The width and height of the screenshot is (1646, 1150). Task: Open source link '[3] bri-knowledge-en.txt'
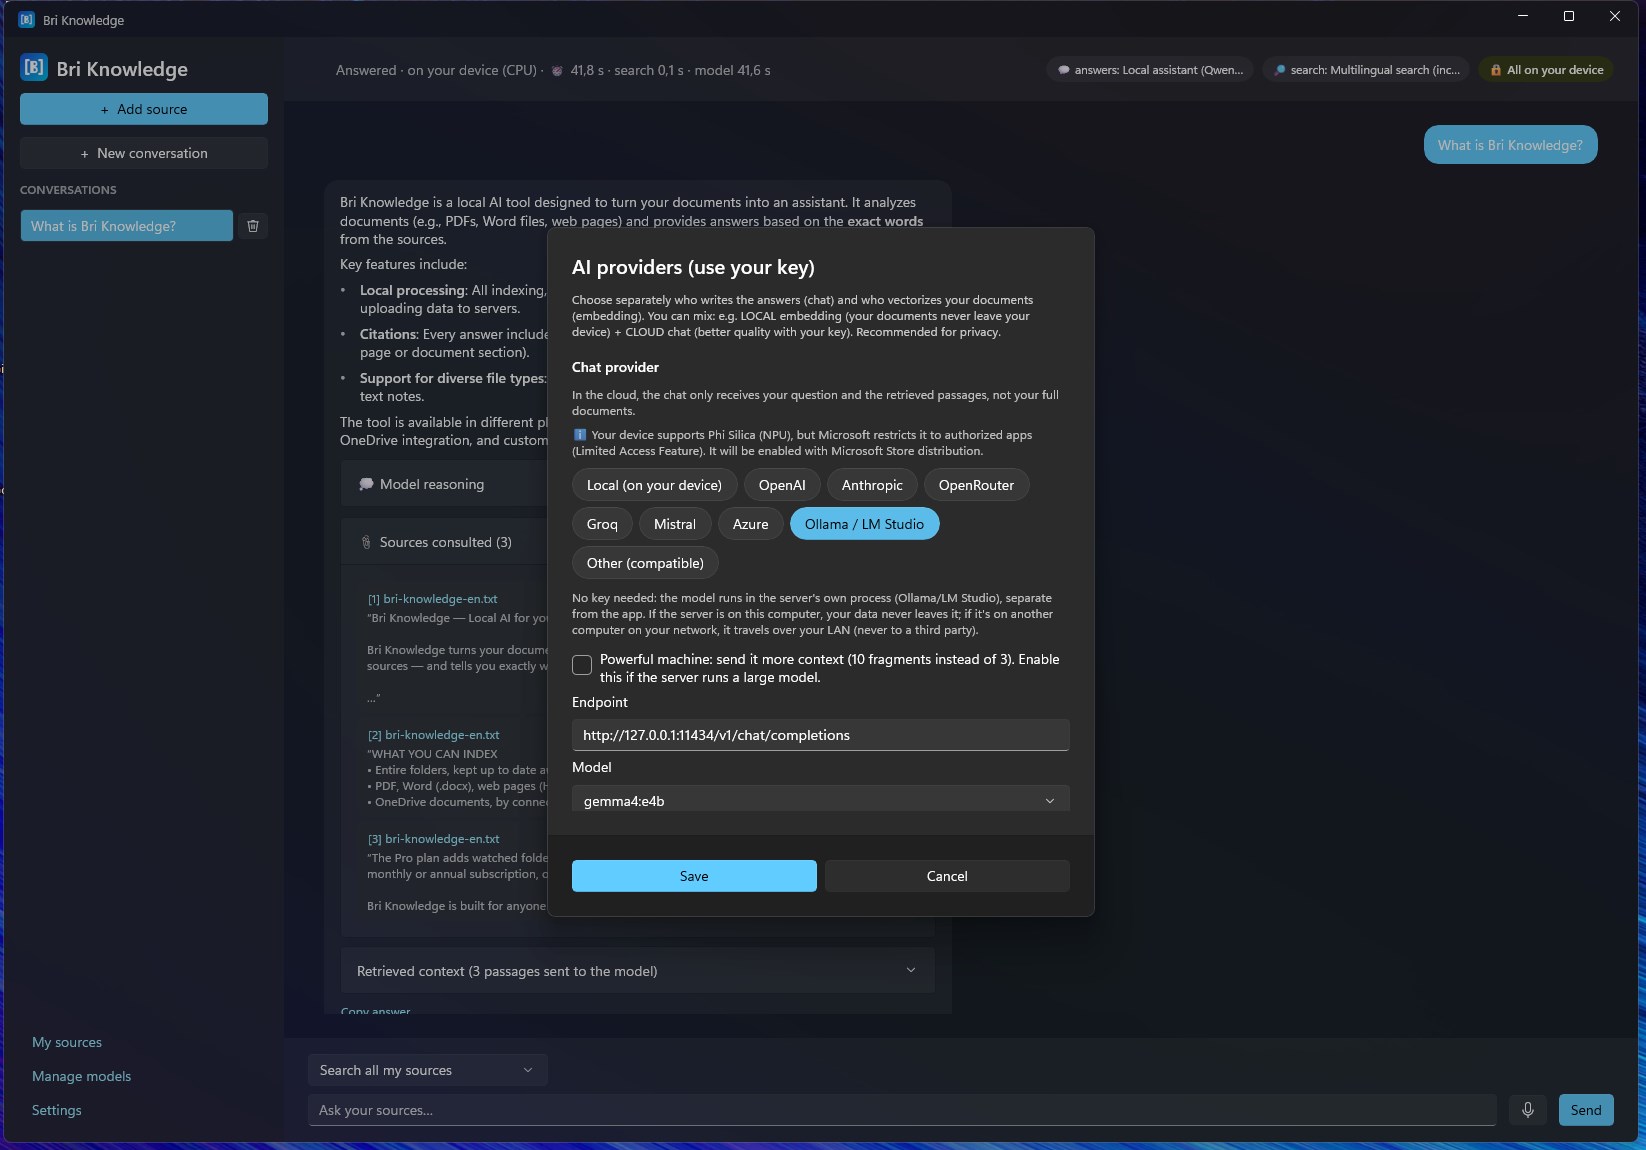434,839
